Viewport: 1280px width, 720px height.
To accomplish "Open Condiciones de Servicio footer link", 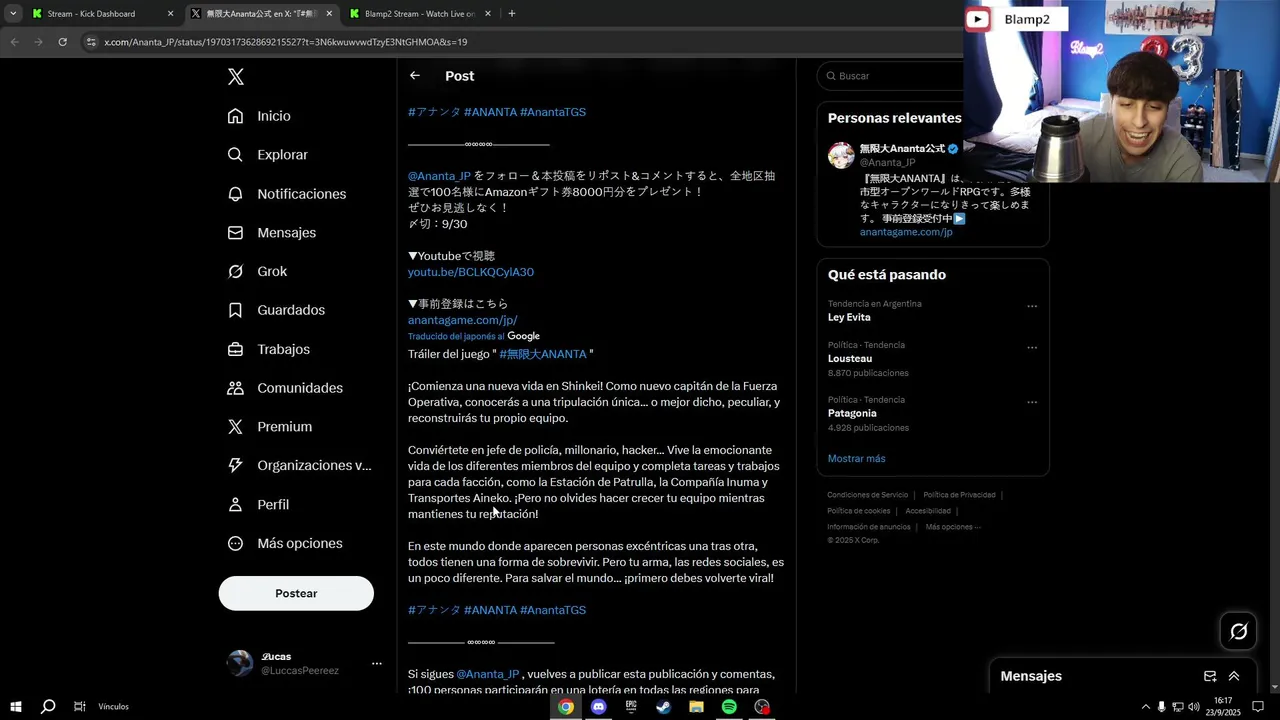I will click(x=868, y=495).
